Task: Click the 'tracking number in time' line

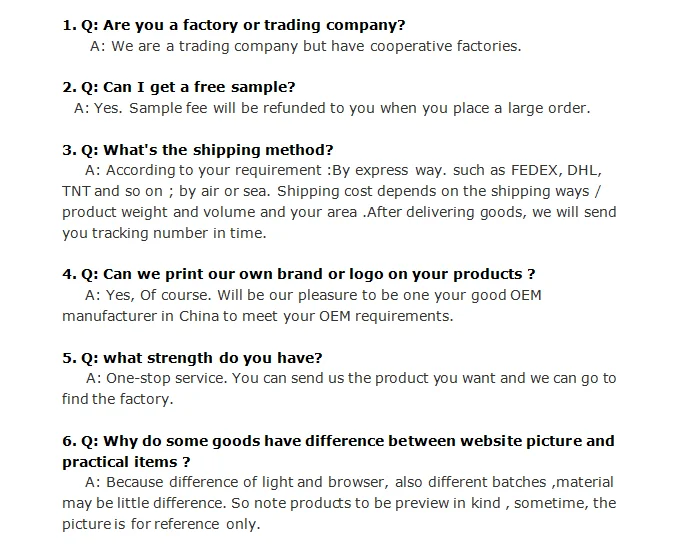Action: tap(164, 233)
